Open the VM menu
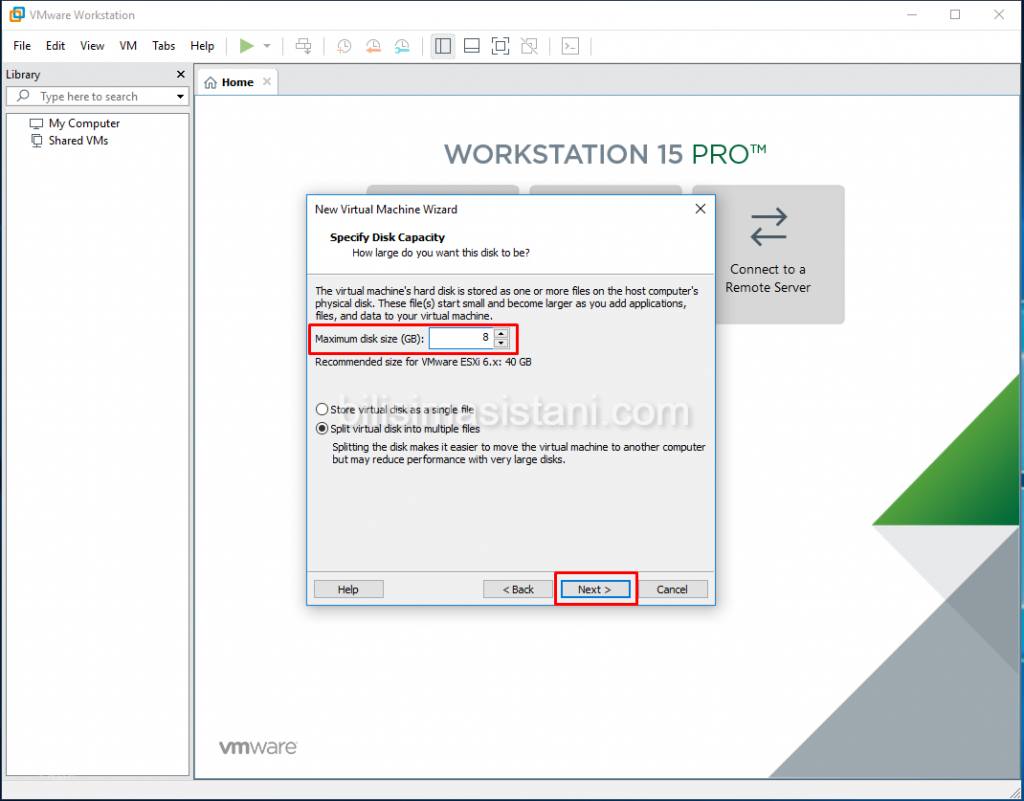Image resolution: width=1024 pixels, height=801 pixels. tap(128, 46)
